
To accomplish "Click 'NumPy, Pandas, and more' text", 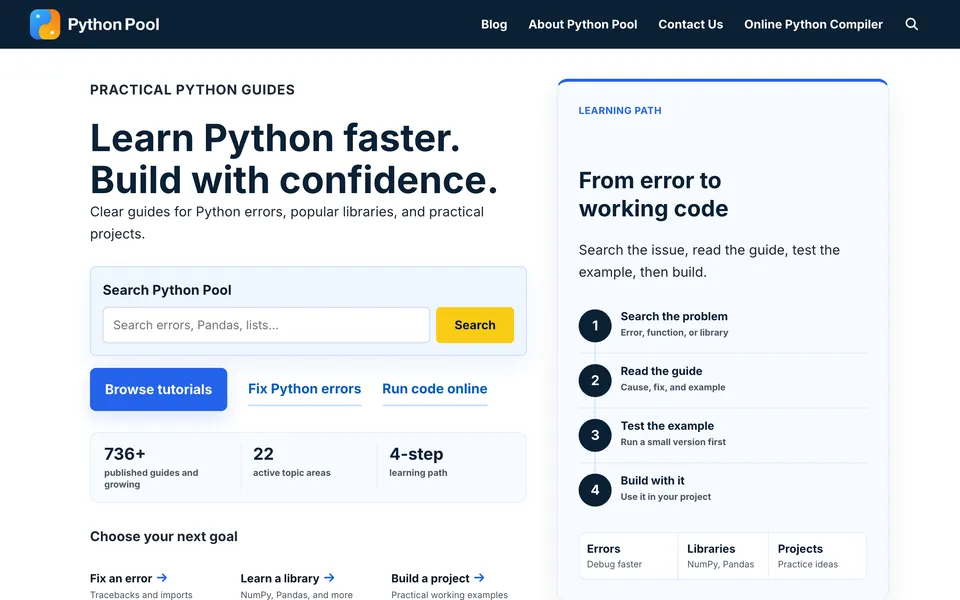I will click(296, 594).
